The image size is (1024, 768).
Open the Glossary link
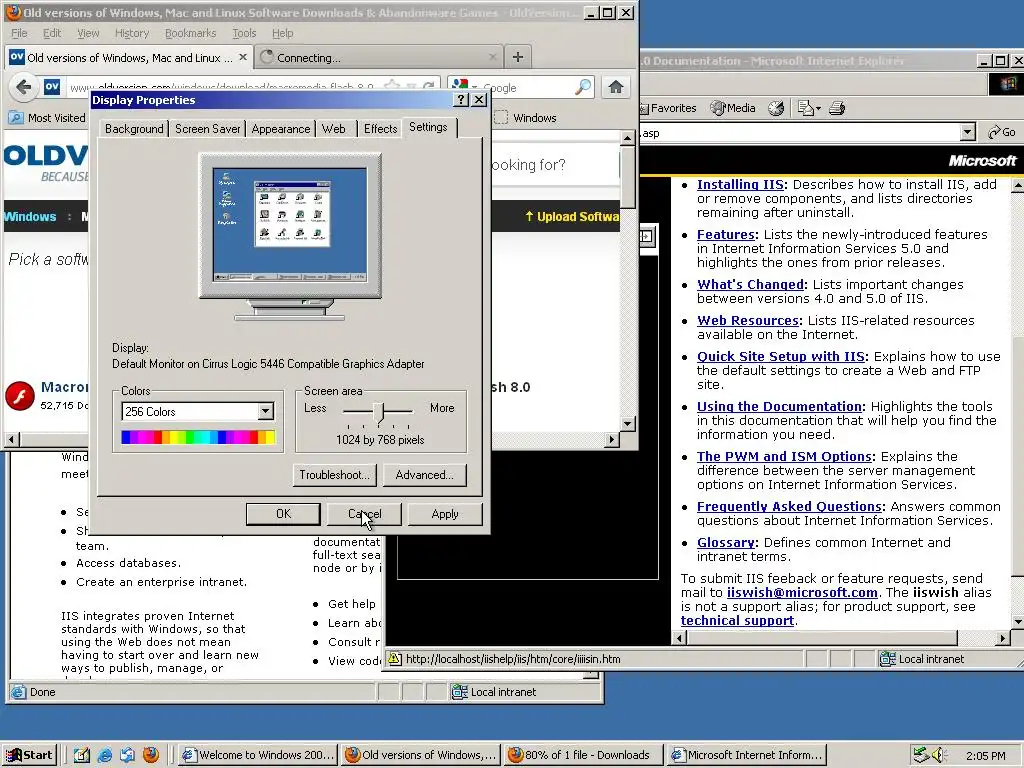pos(726,542)
